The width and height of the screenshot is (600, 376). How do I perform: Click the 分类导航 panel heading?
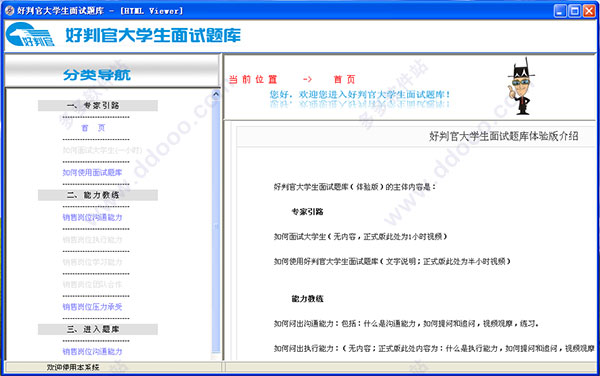coord(97,75)
